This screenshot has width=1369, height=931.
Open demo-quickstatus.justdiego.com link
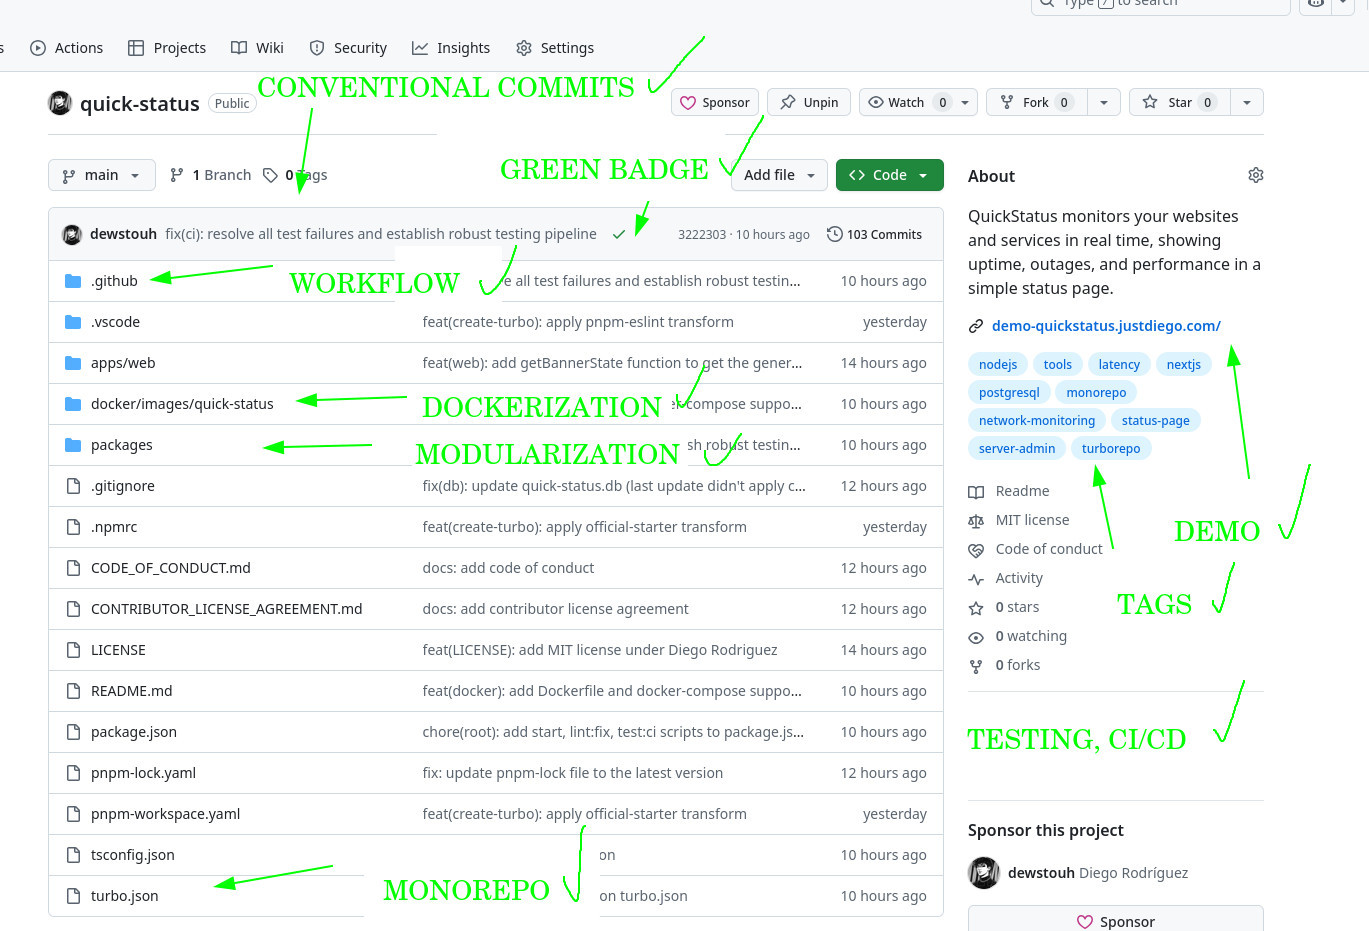pyautogui.click(x=1106, y=326)
